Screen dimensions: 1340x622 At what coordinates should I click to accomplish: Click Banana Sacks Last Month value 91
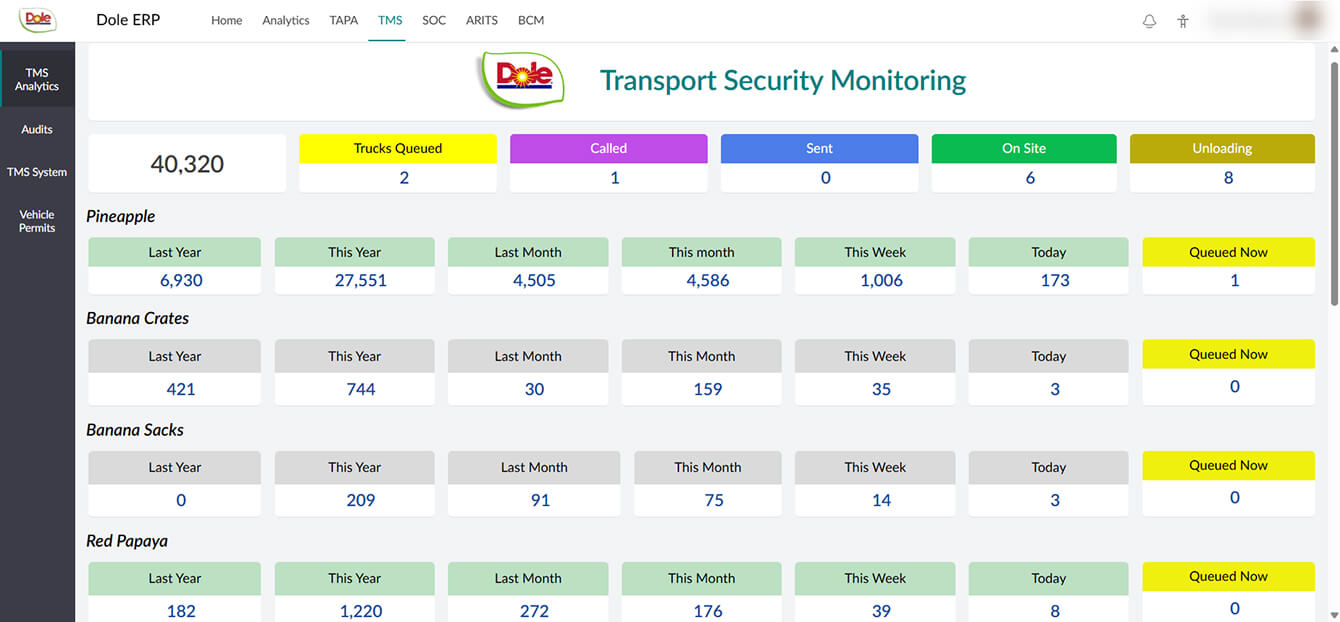540,500
